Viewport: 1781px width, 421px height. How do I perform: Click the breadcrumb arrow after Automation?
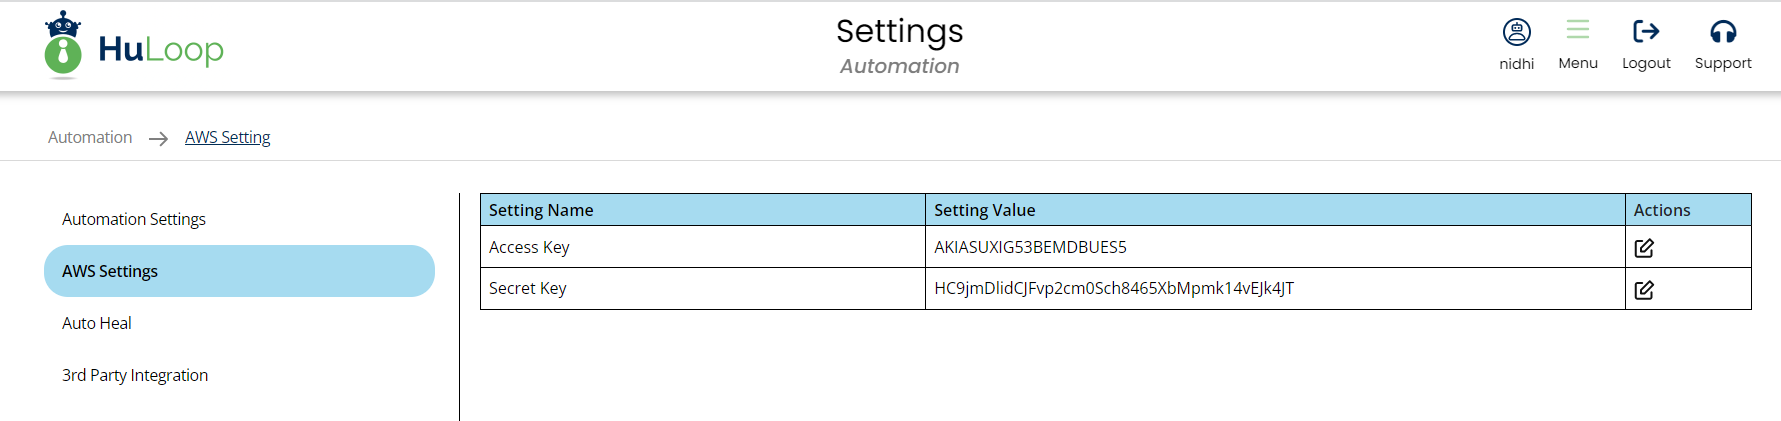158,139
